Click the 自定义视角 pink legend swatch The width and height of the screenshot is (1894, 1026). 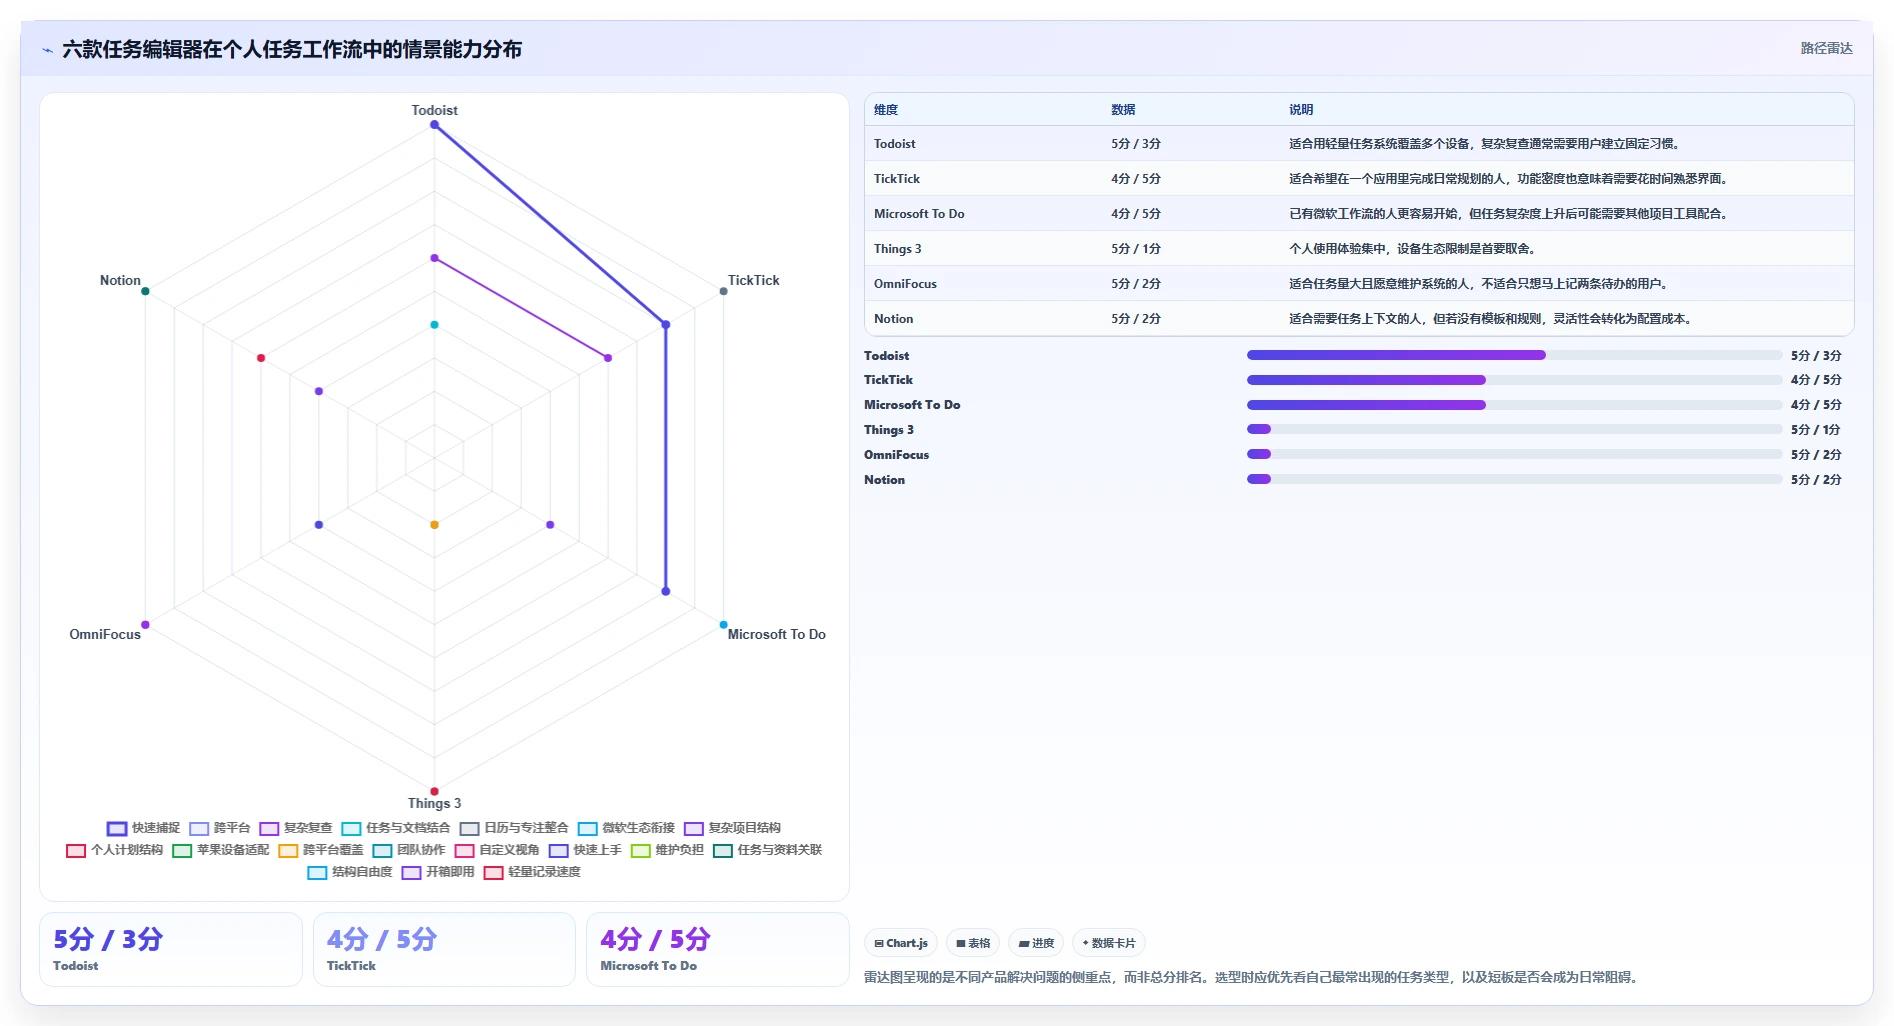point(464,850)
